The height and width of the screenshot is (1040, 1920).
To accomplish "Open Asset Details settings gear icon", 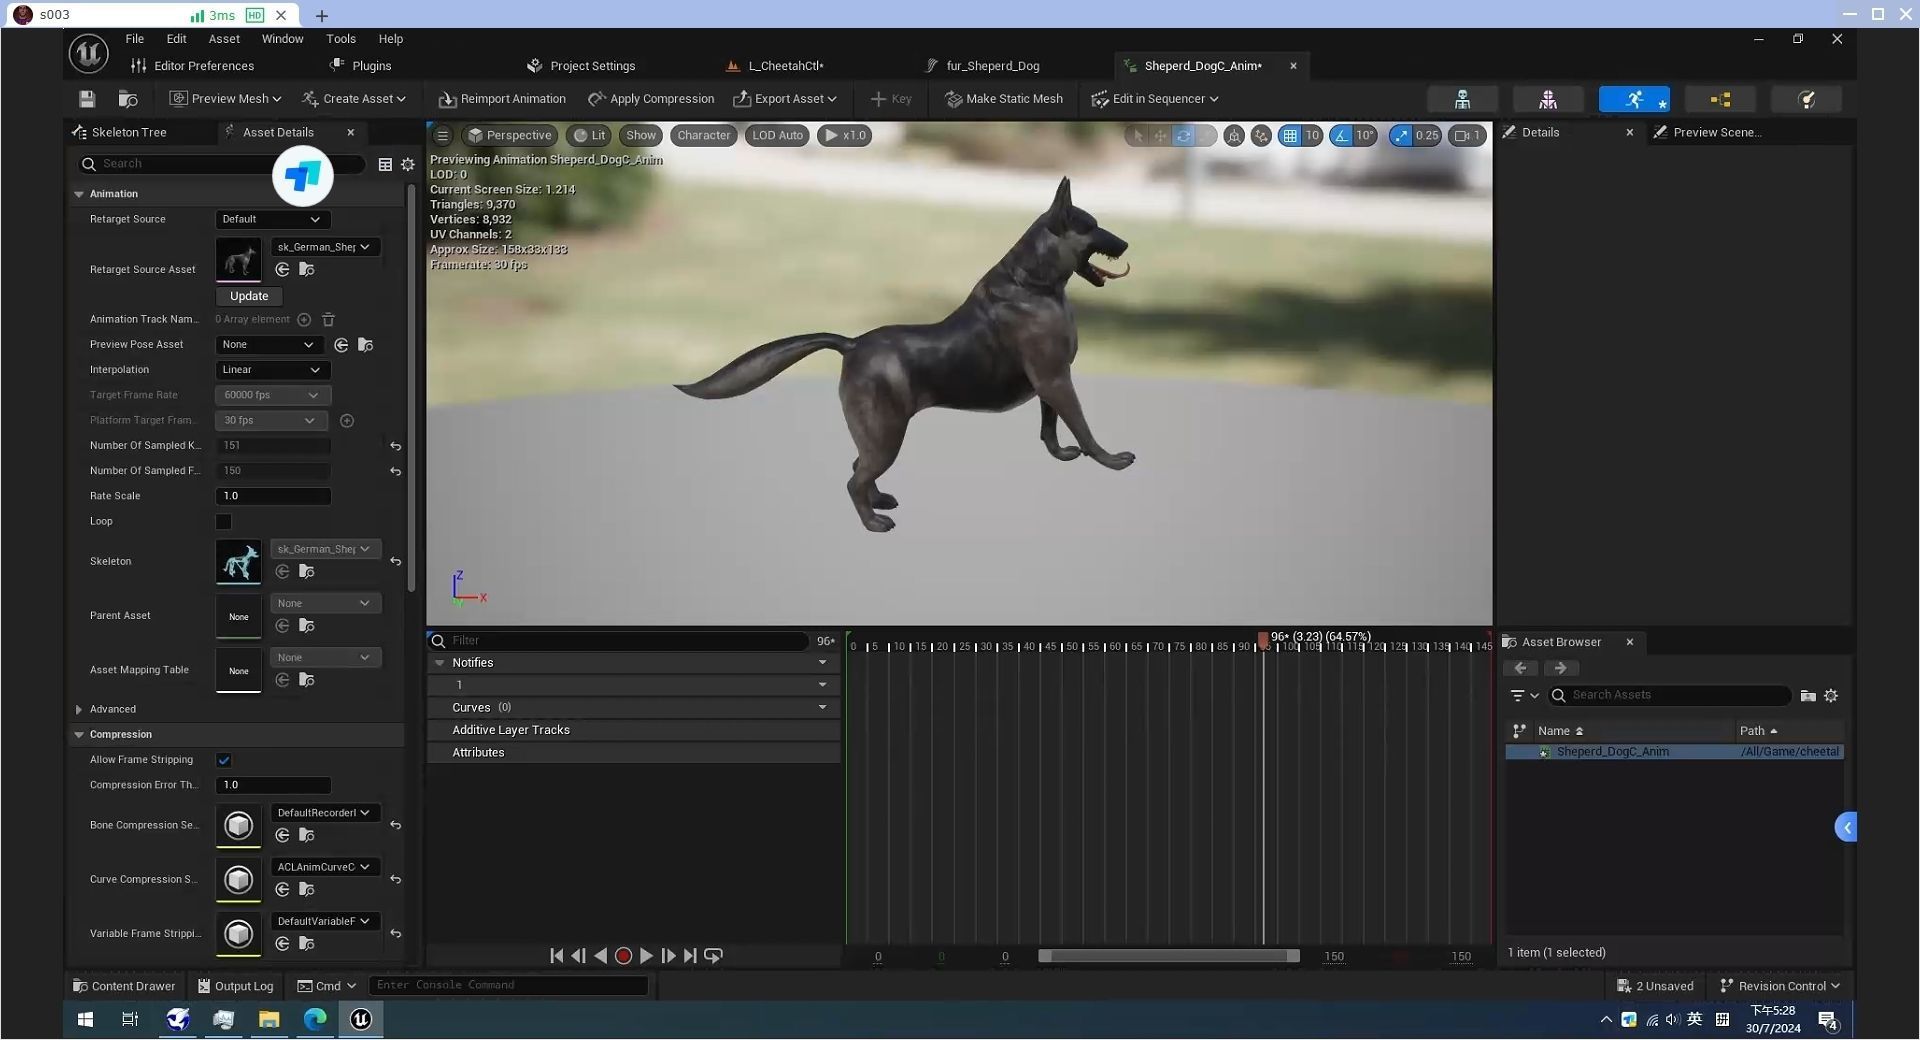I will (x=408, y=164).
